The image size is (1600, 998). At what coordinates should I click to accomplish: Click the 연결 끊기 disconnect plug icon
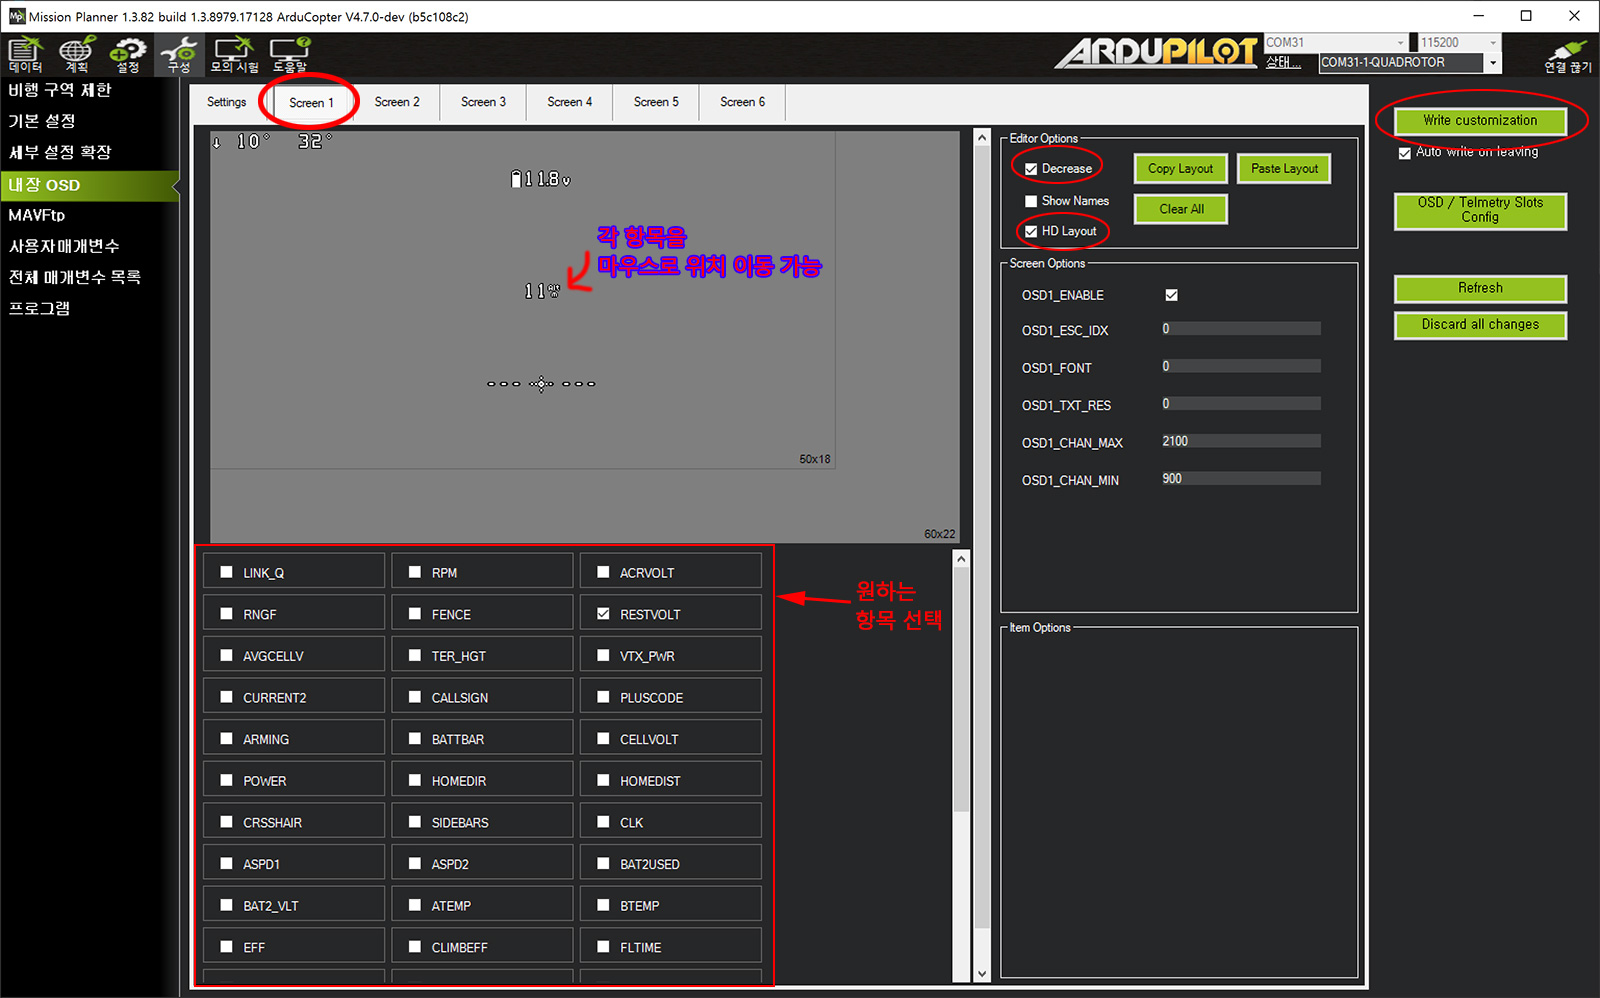[x=1567, y=56]
